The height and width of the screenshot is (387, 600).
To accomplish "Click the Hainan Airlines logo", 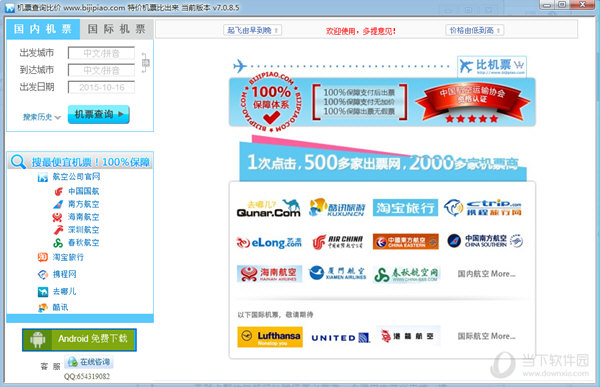I will pyautogui.click(x=269, y=274).
